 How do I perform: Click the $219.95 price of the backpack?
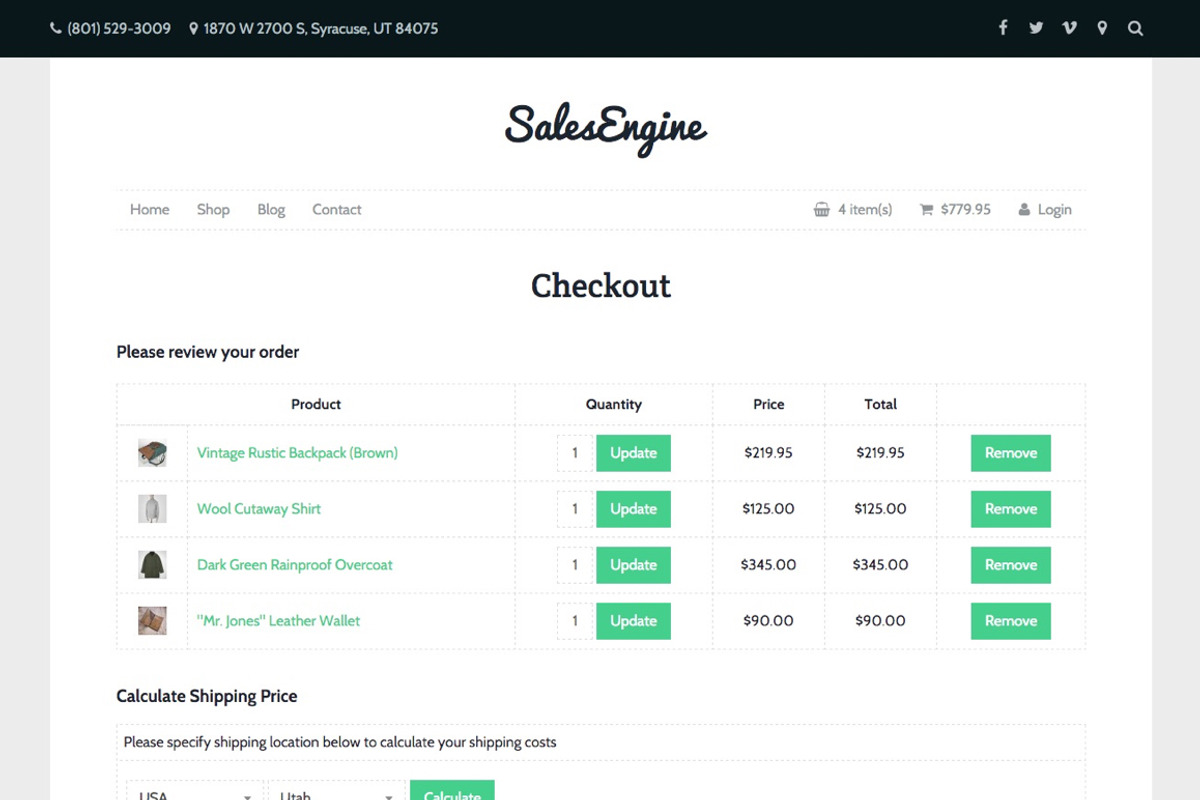coord(769,453)
